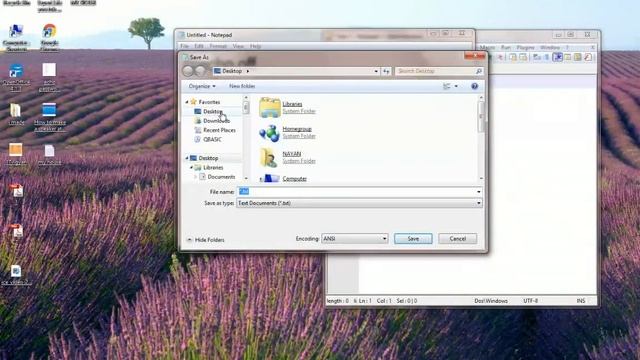640x360 pixels.
Task: Click the navigation pane scroll down arrow
Action: [x=246, y=178]
